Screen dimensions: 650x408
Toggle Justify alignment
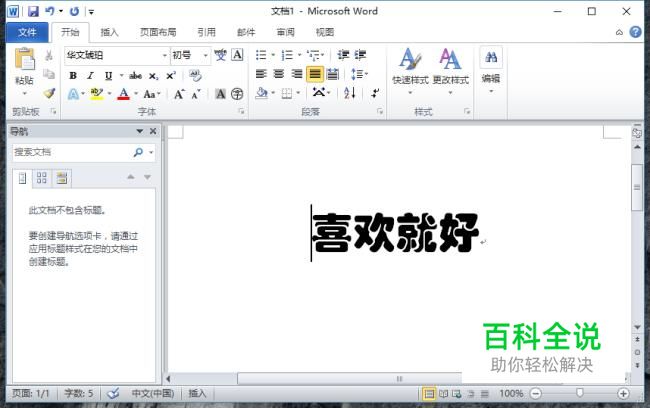coord(315,74)
